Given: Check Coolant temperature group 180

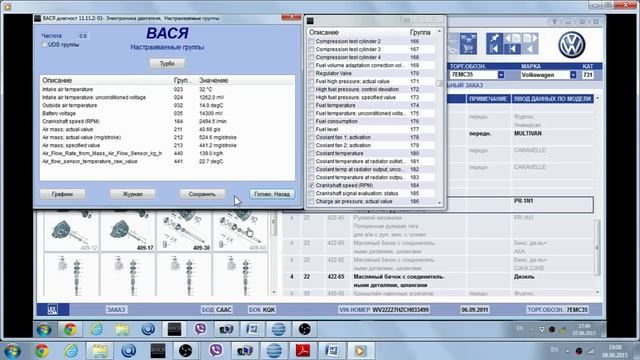Looking at the screenshot, I should tap(311, 153).
